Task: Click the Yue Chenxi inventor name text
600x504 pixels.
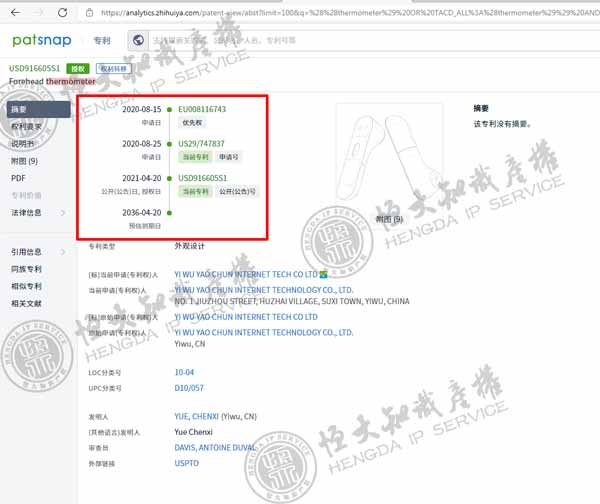Action: point(193,432)
